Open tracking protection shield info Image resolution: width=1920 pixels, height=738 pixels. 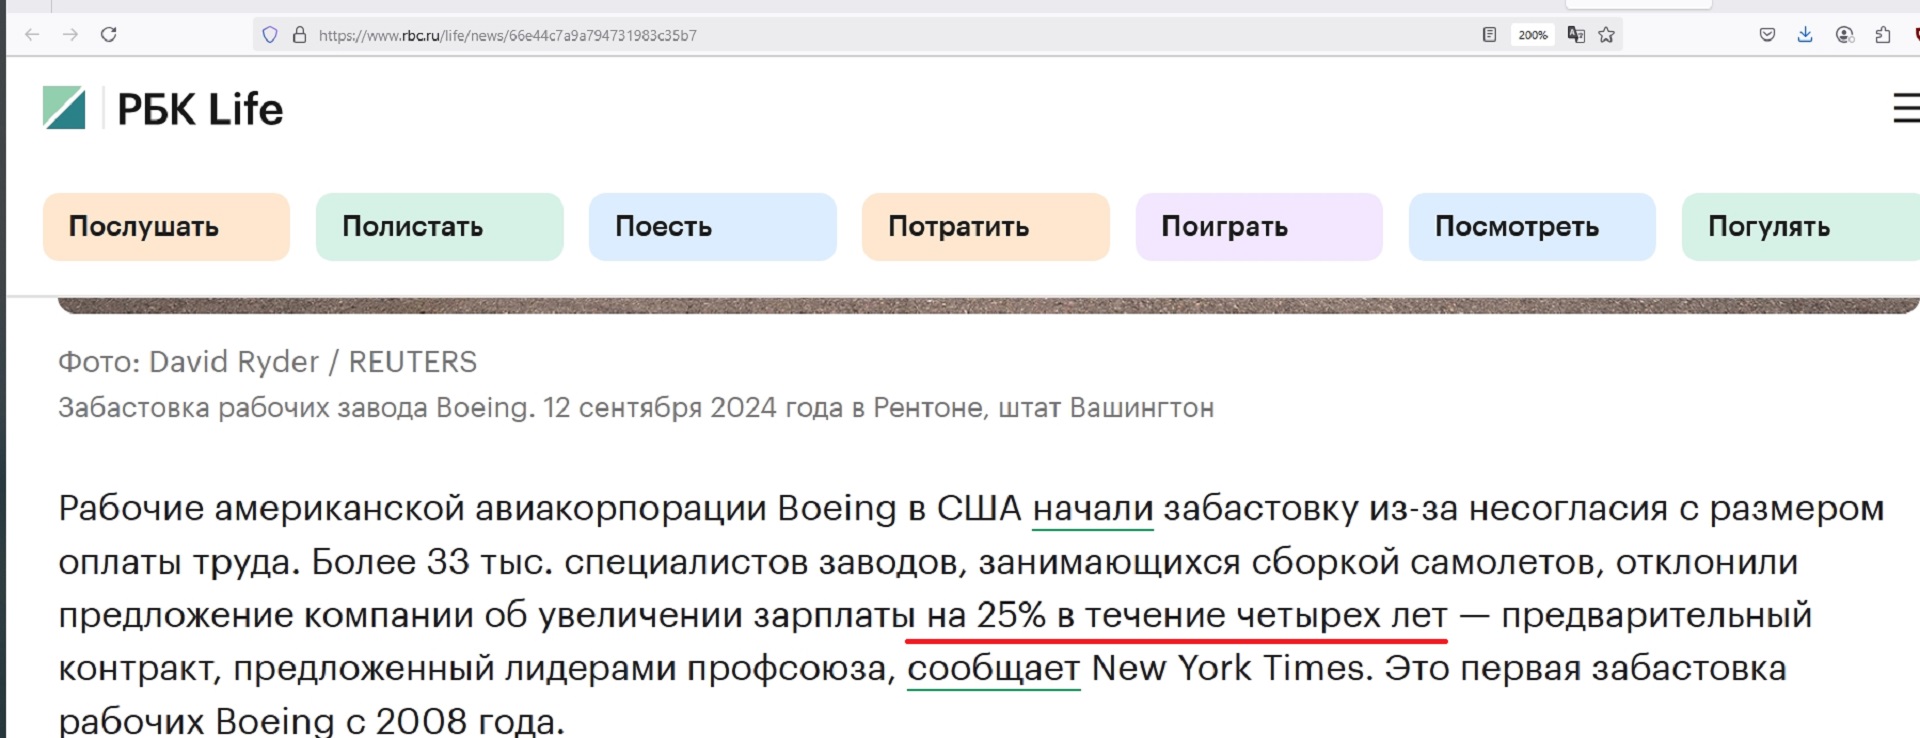[x=270, y=35]
